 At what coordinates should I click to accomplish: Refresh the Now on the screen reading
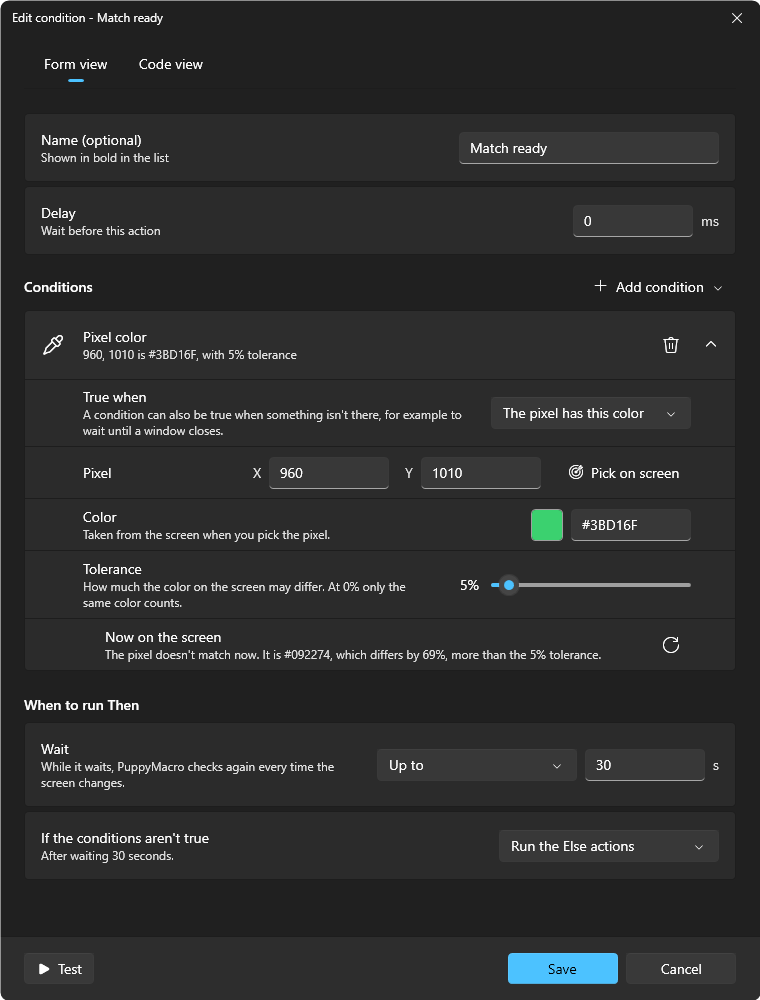(671, 645)
